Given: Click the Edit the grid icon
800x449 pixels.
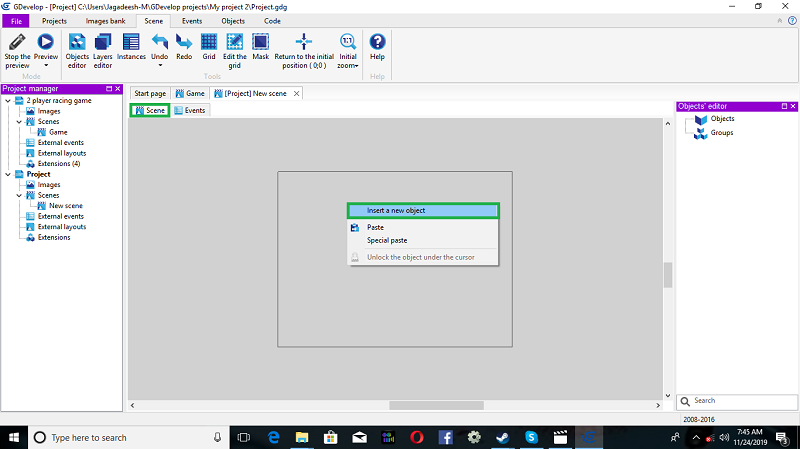Looking at the screenshot, I should pos(235,42).
